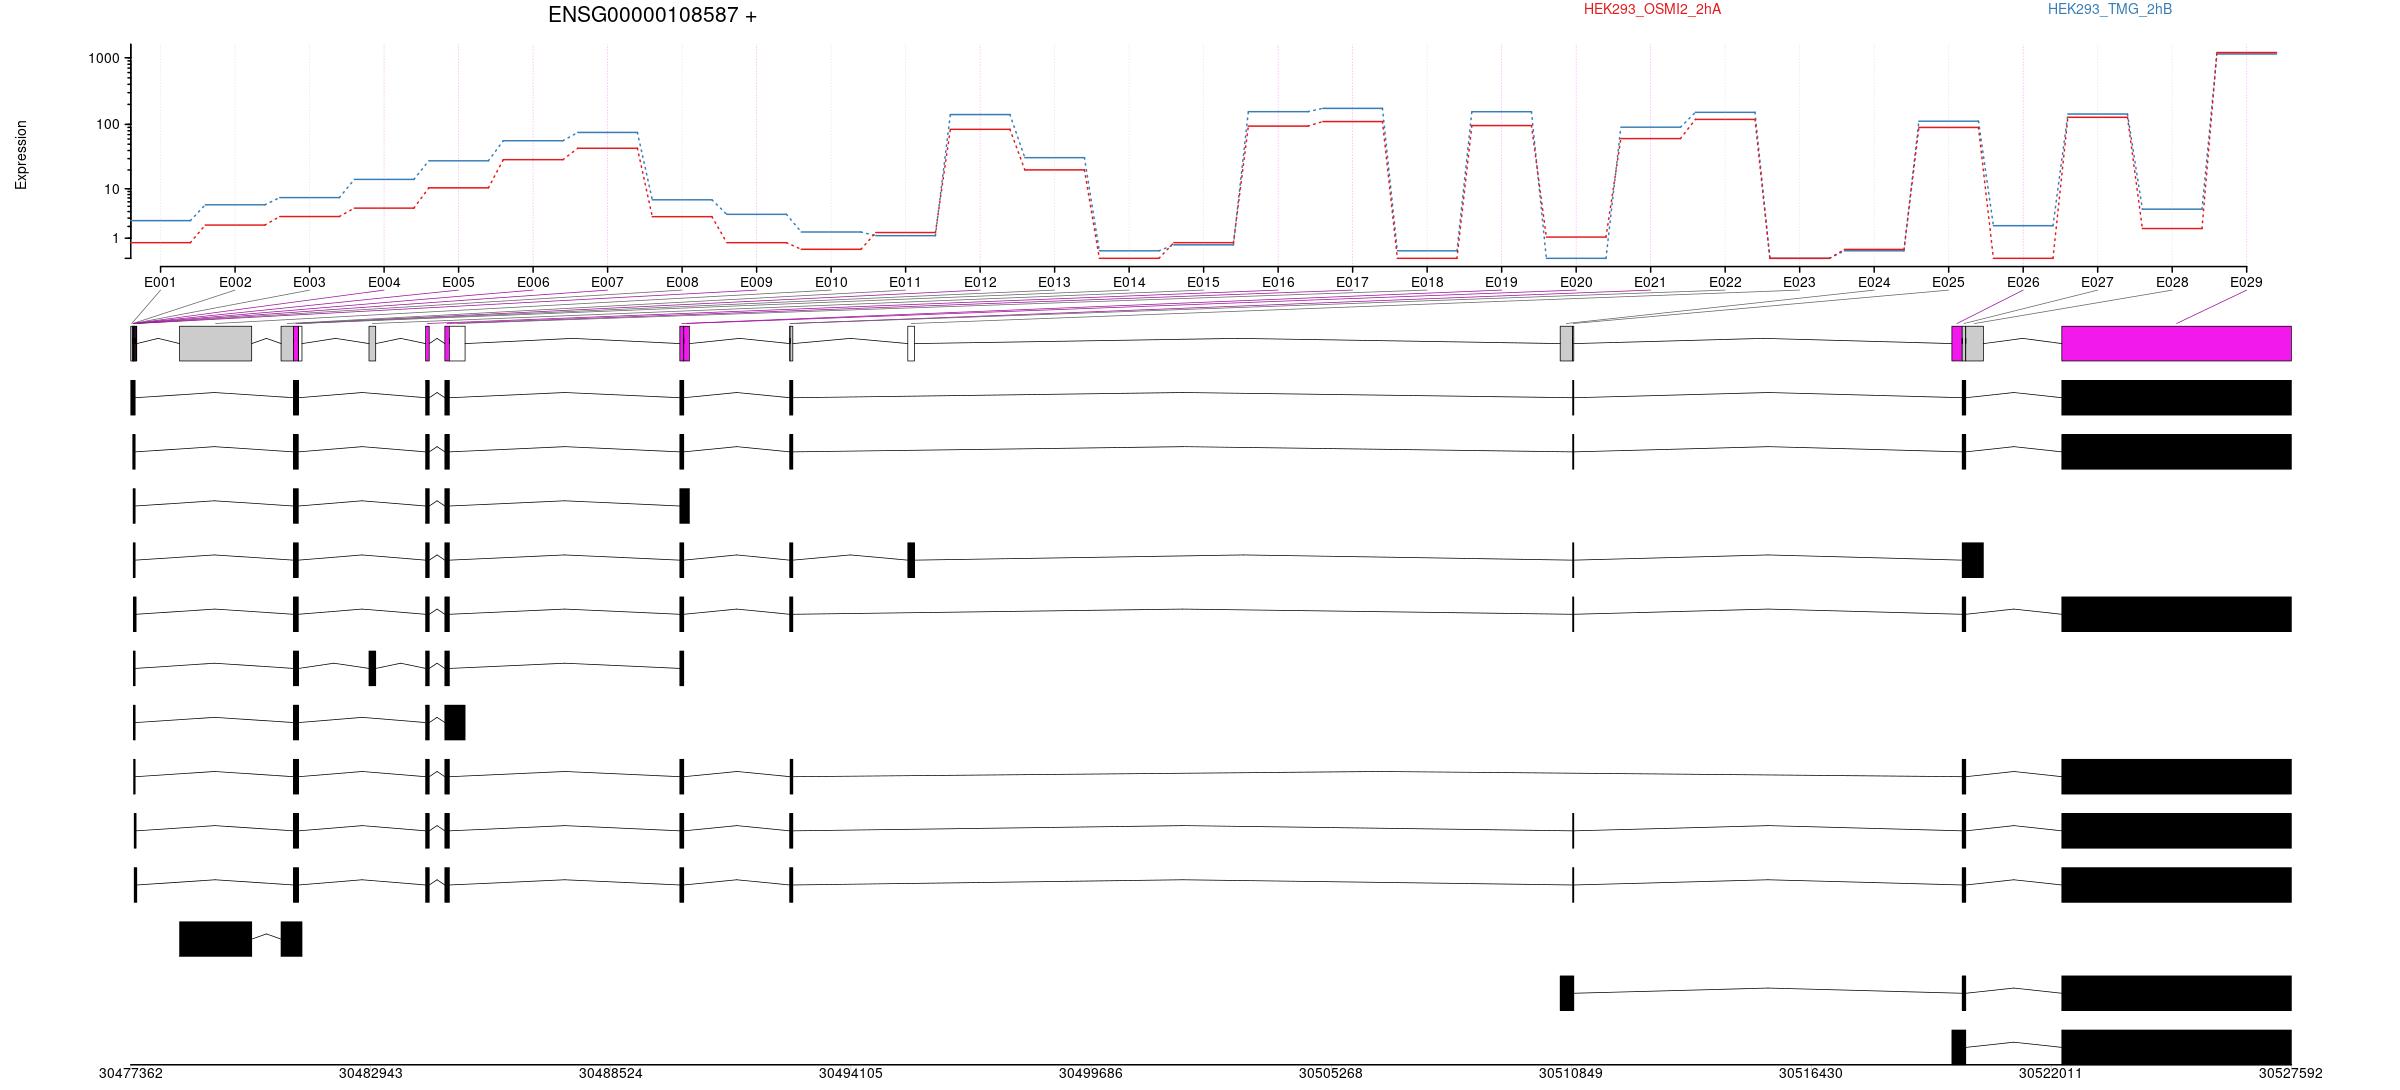Select exon label E005
This screenshot has width=2400, height=1090.
pos(458,283)
